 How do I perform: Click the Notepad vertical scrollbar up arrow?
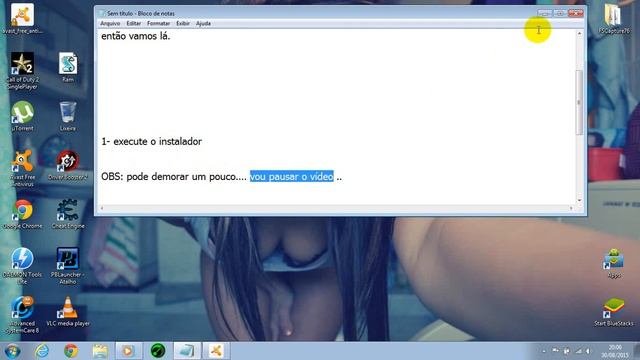[579, 33]
